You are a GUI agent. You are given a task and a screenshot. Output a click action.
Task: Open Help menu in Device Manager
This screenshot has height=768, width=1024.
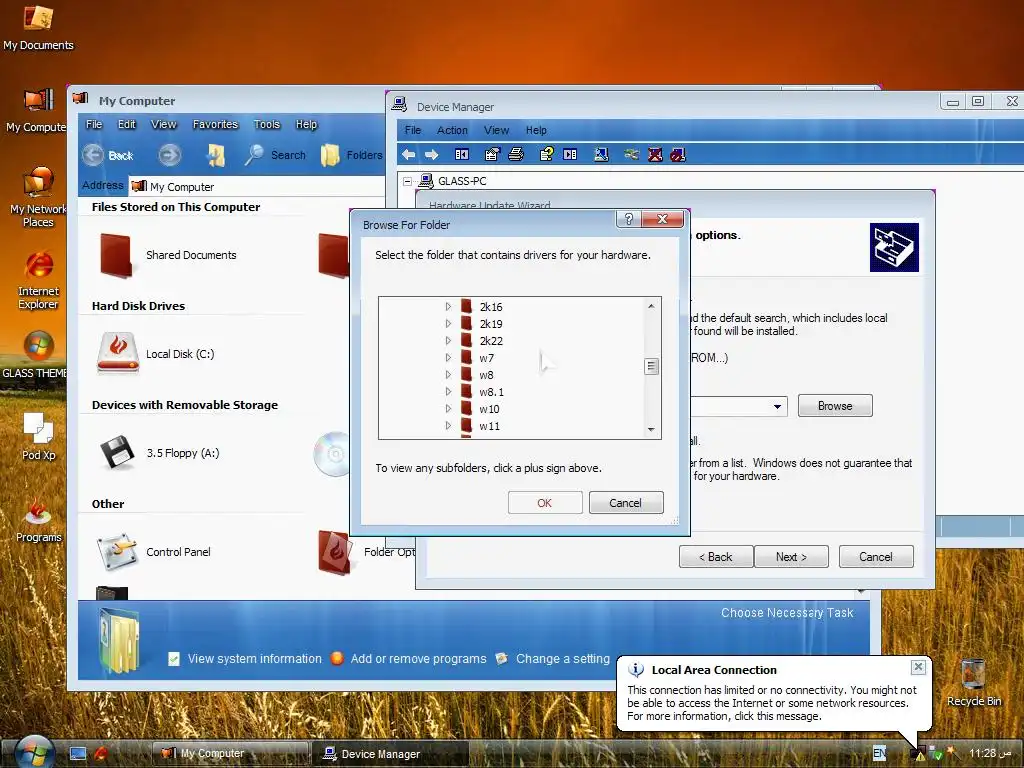(x=536, y=130)
